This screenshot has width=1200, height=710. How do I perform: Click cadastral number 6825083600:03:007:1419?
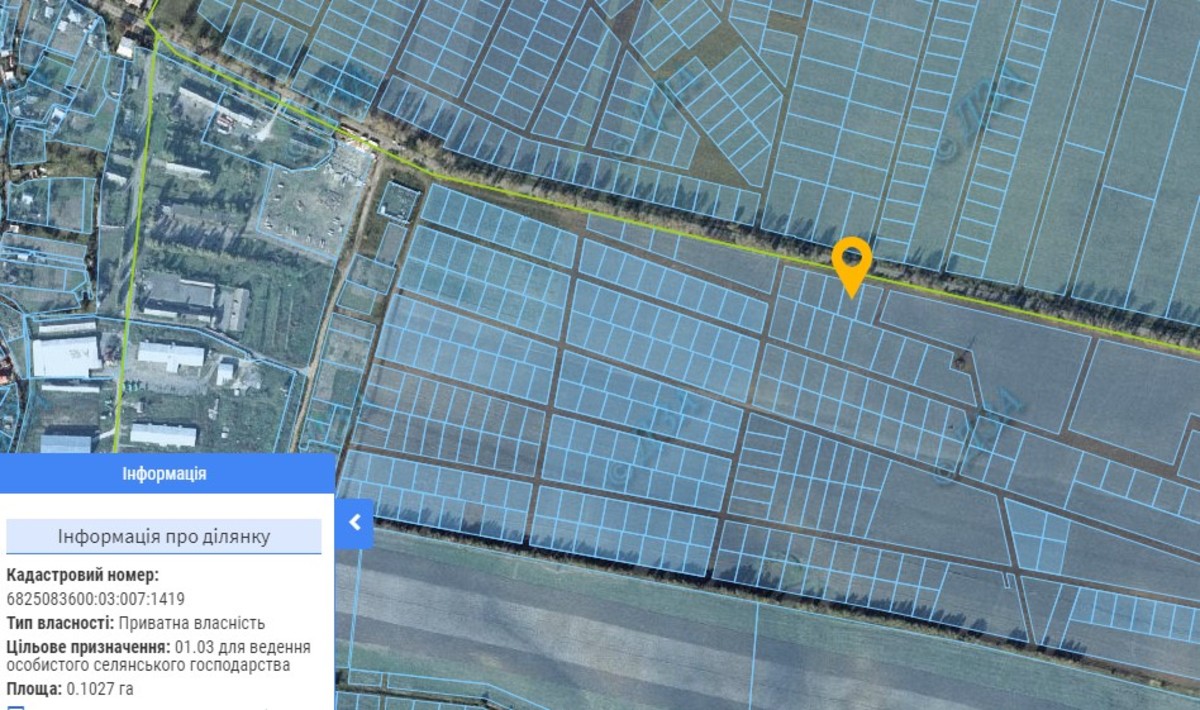point(95,599)
